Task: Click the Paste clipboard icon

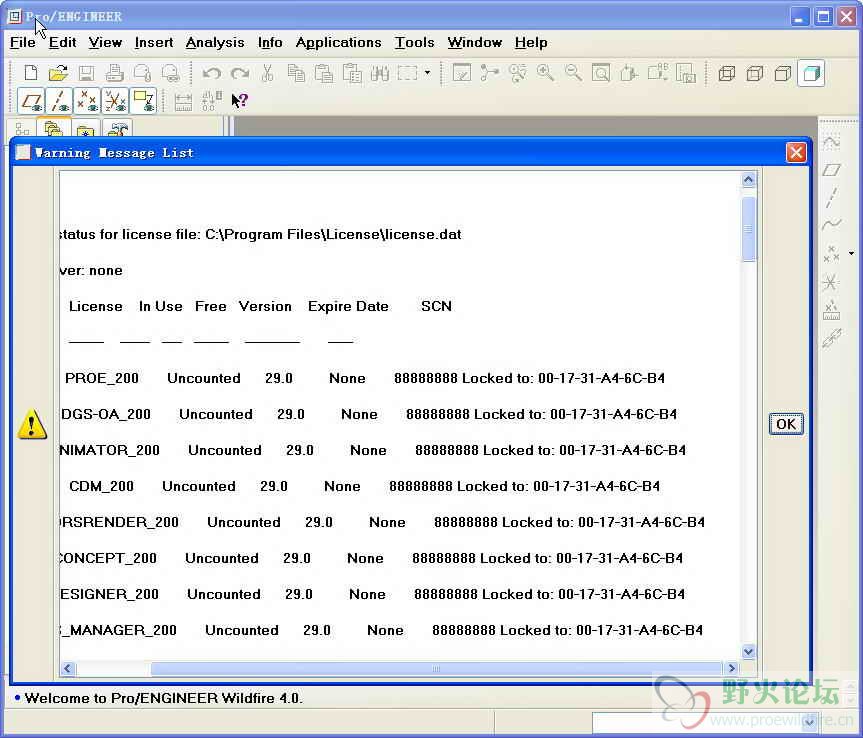Action: click(324, 73)
